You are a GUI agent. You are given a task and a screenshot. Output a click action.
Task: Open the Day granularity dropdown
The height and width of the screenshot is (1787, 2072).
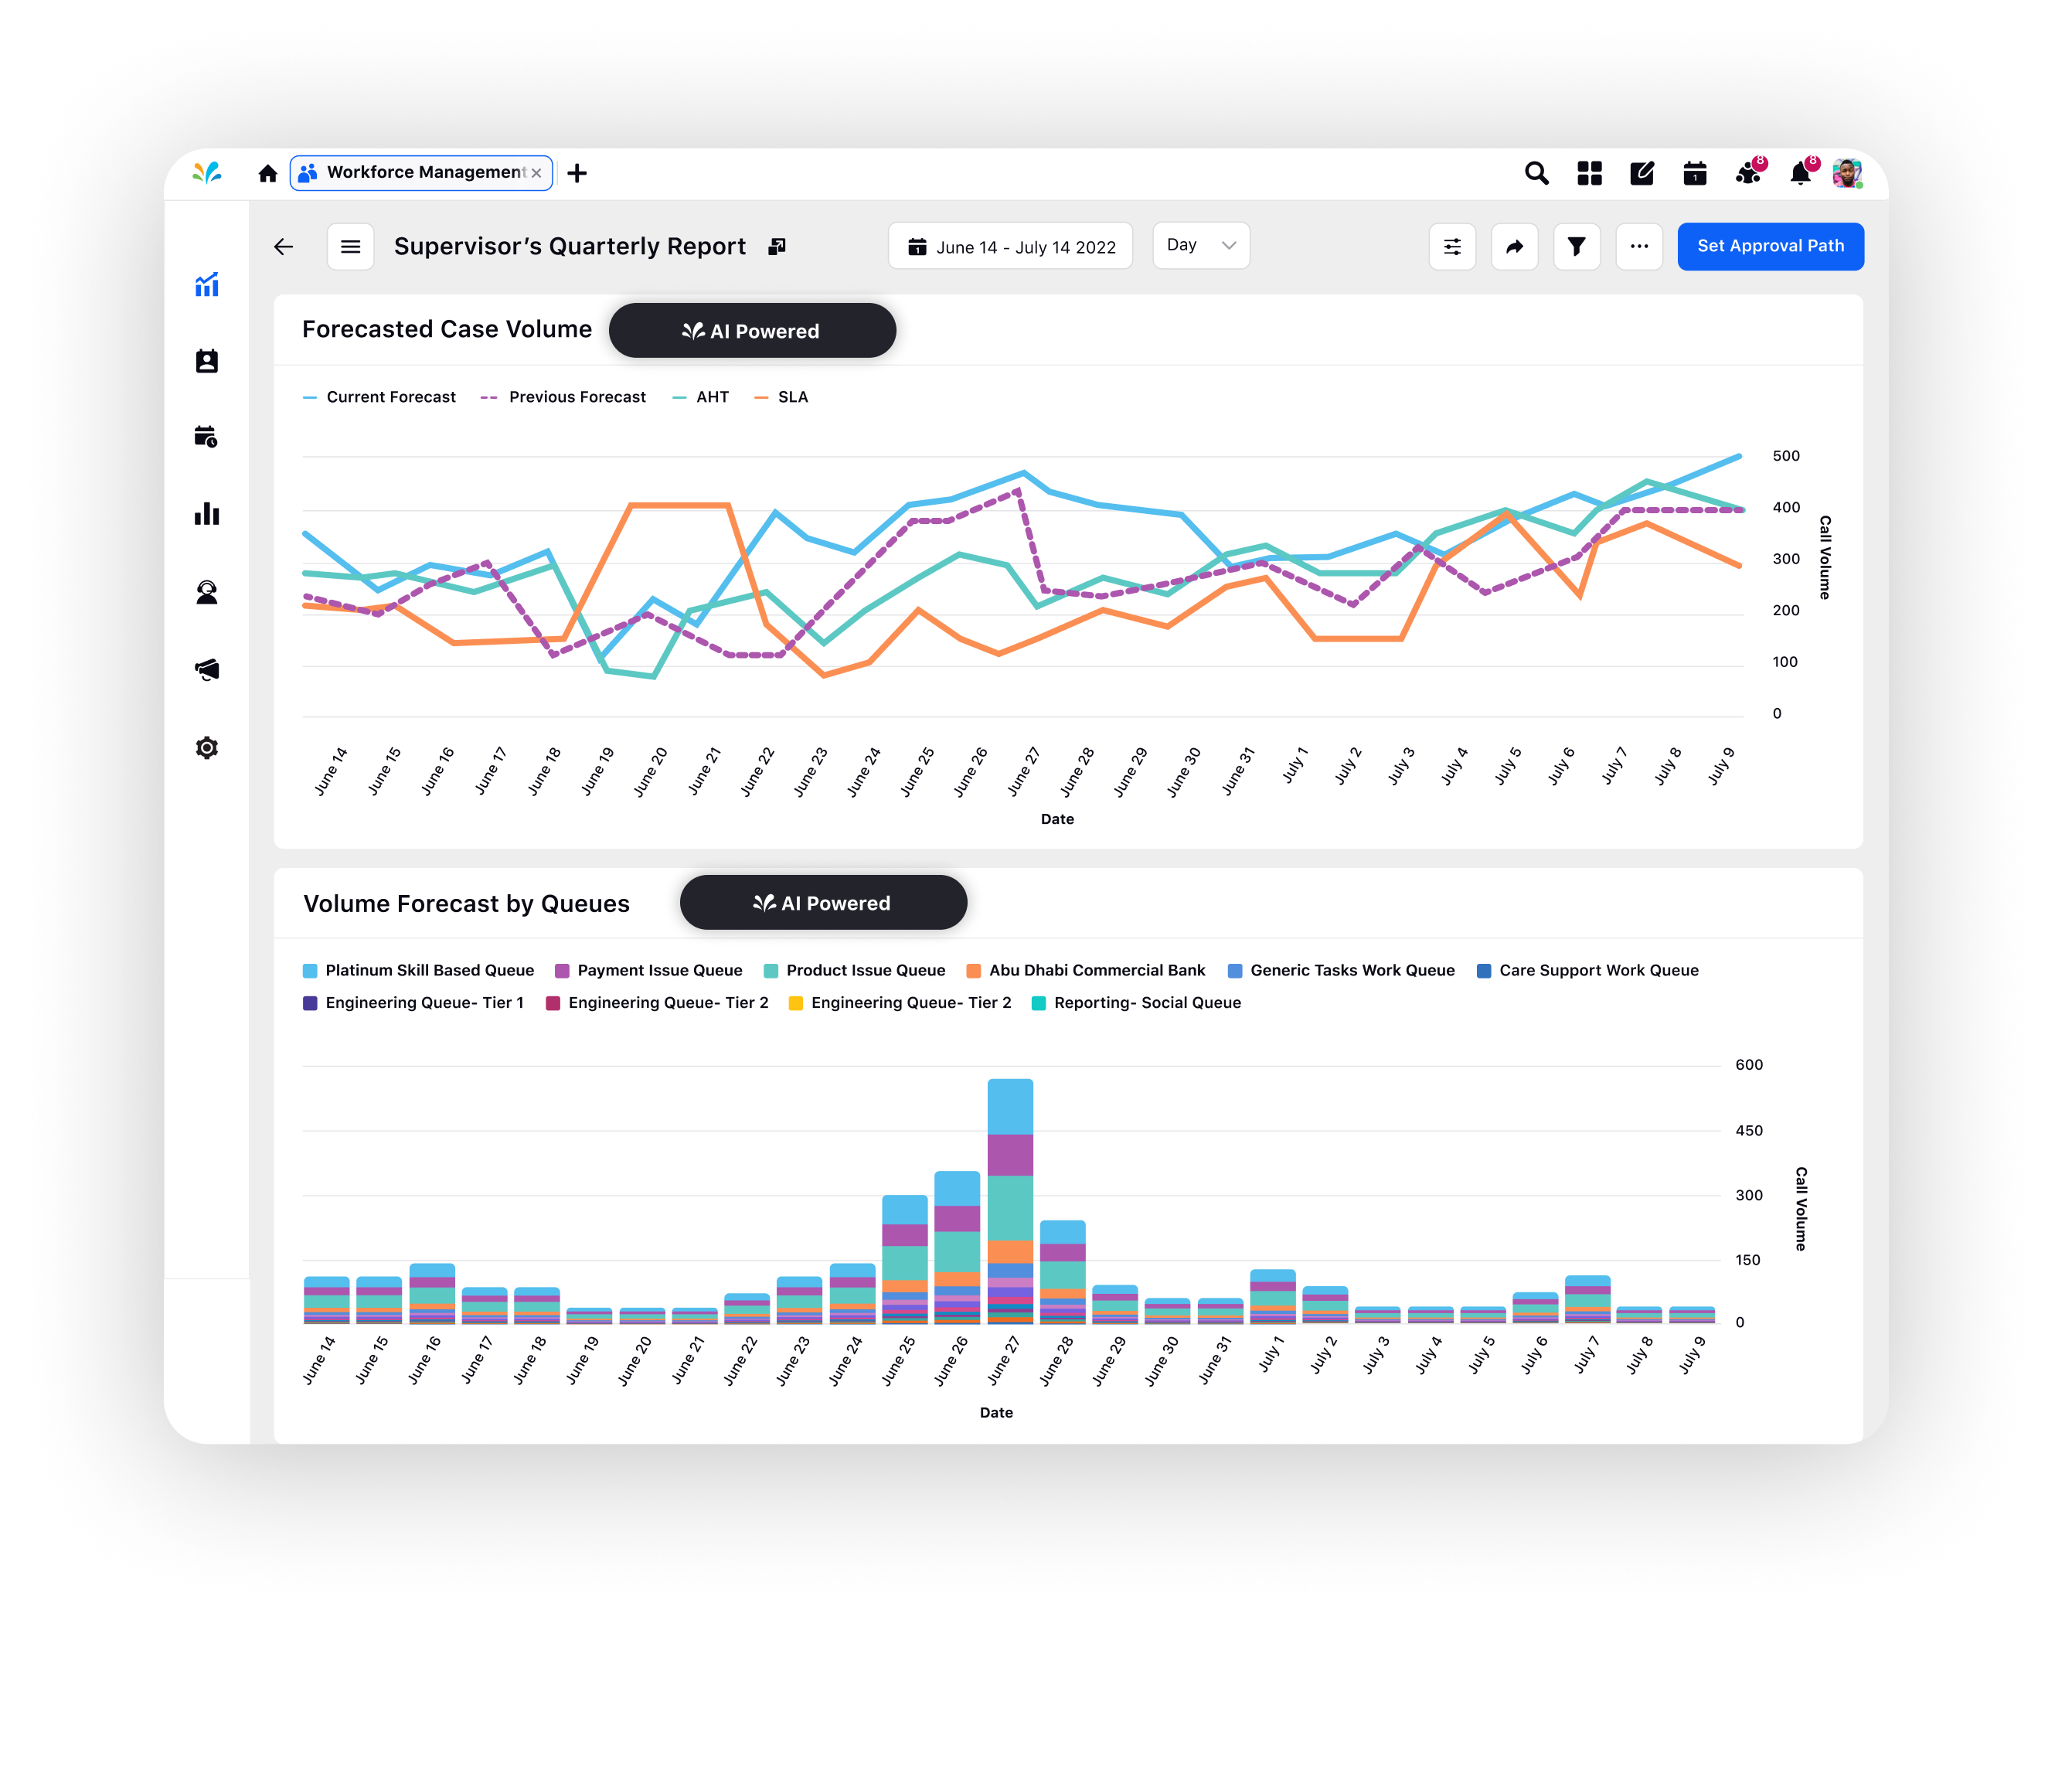(x=1200, y=245)
